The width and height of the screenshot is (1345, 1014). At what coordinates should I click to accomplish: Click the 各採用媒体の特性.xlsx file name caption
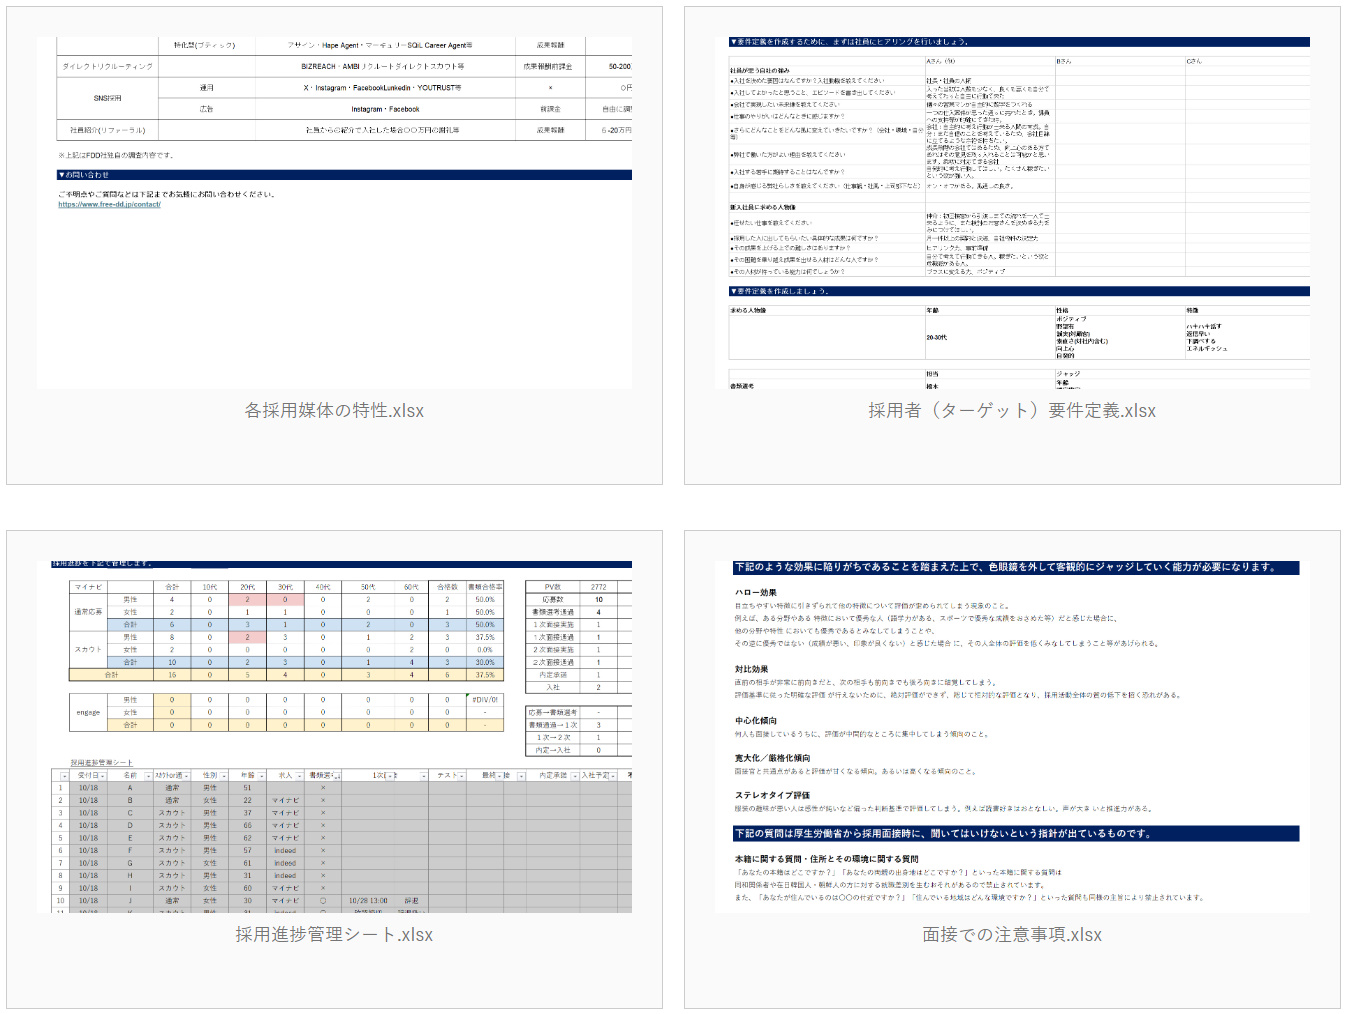334,410
